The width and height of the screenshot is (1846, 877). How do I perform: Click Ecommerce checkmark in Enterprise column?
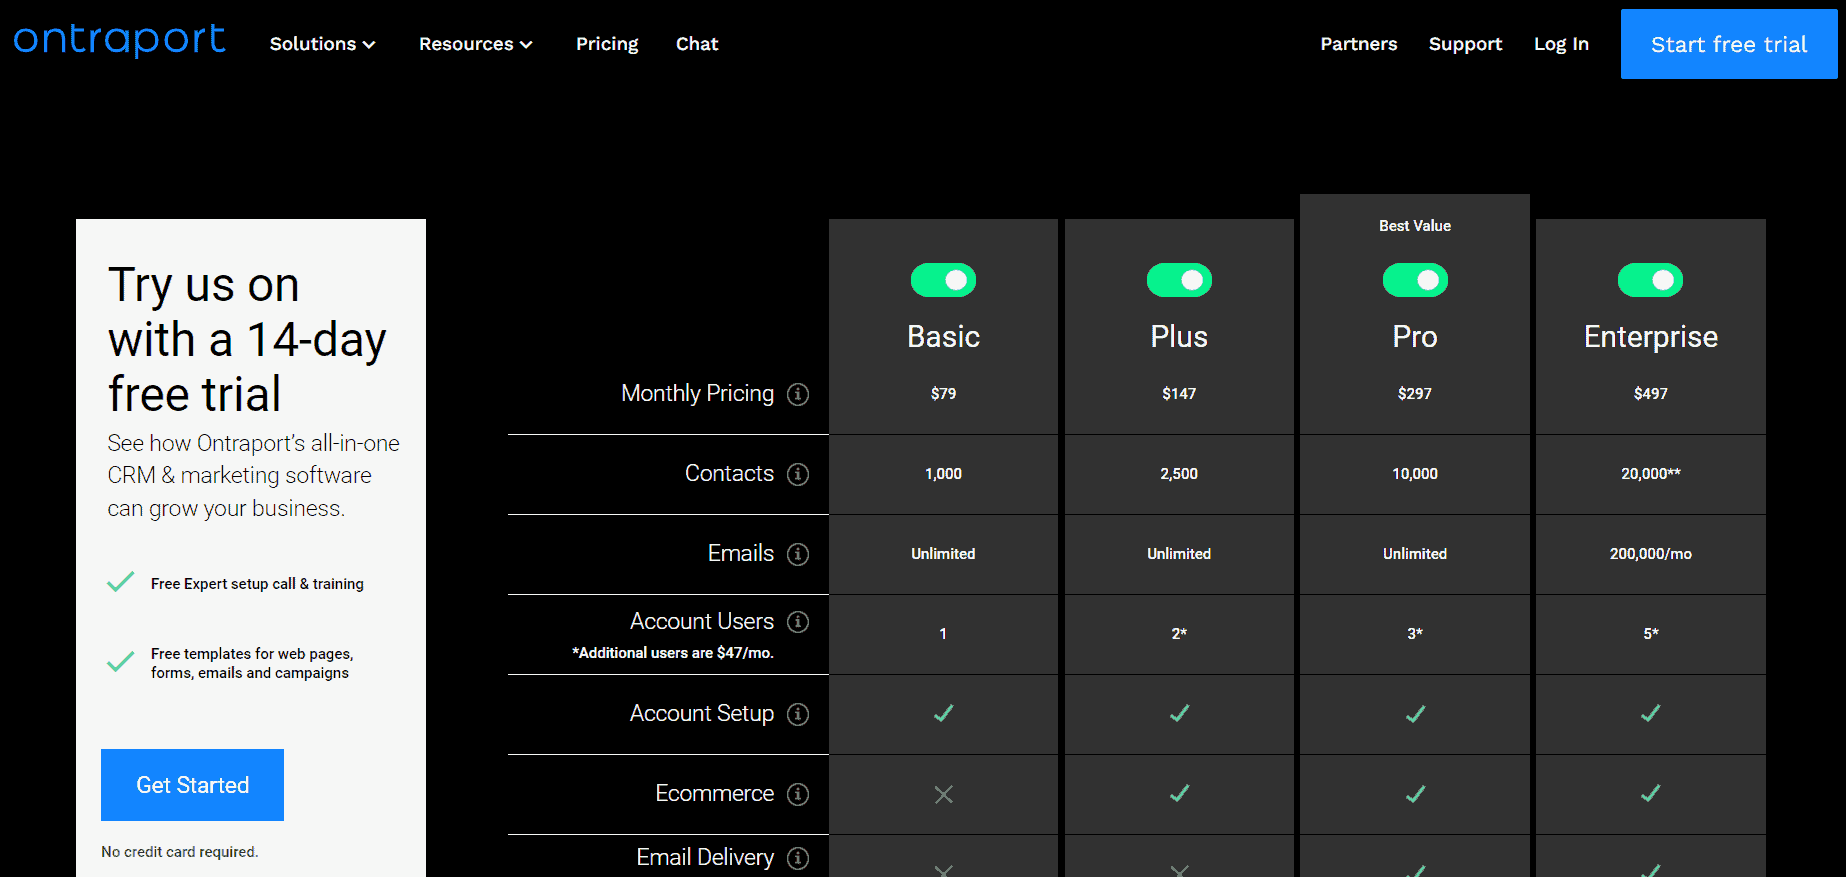pos(1651,793)
